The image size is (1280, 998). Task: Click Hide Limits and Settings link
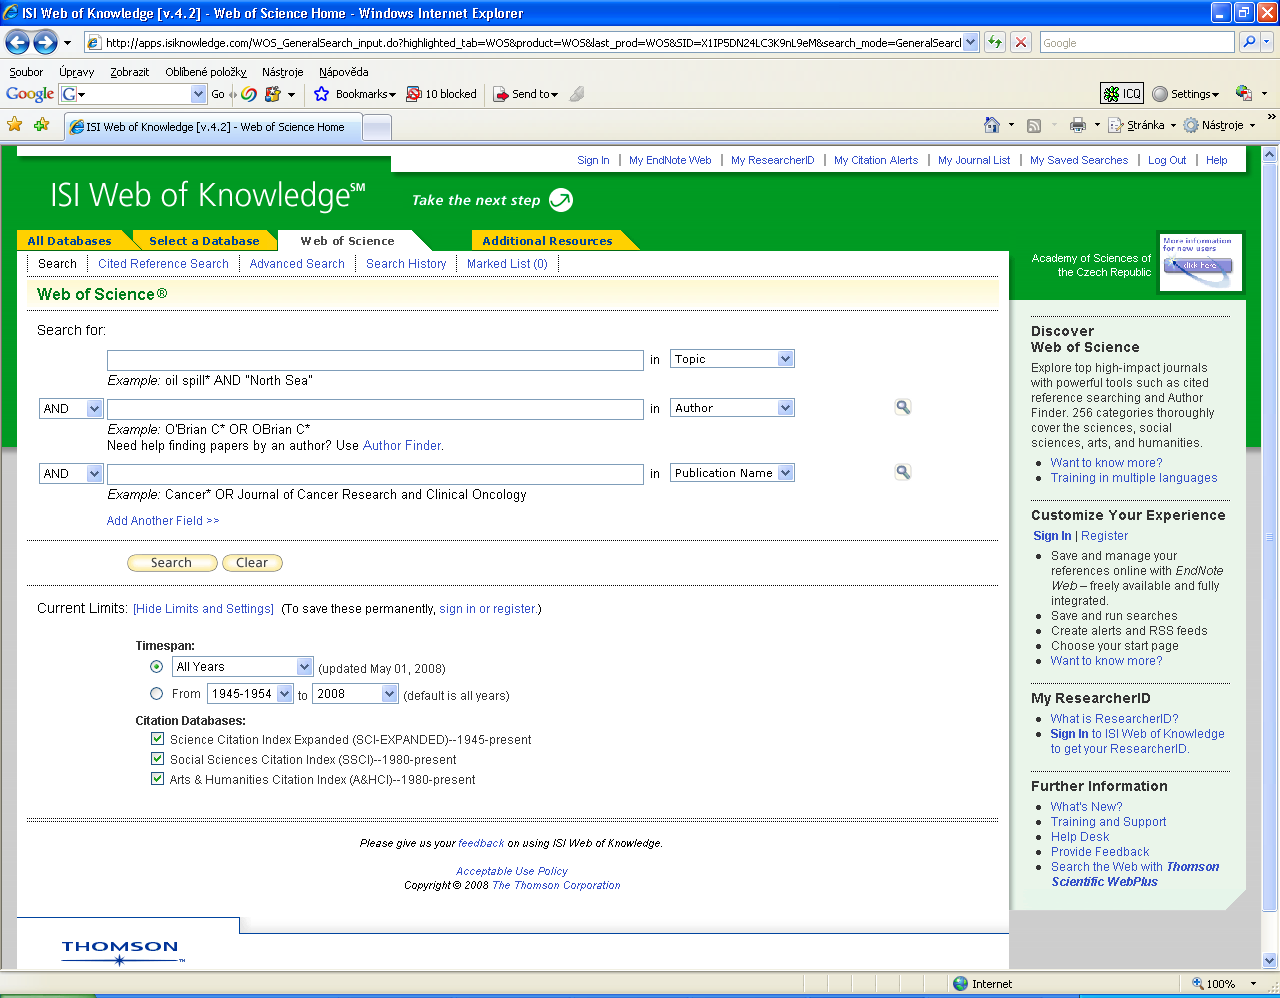pyautogui.click(x=203, y=609)
